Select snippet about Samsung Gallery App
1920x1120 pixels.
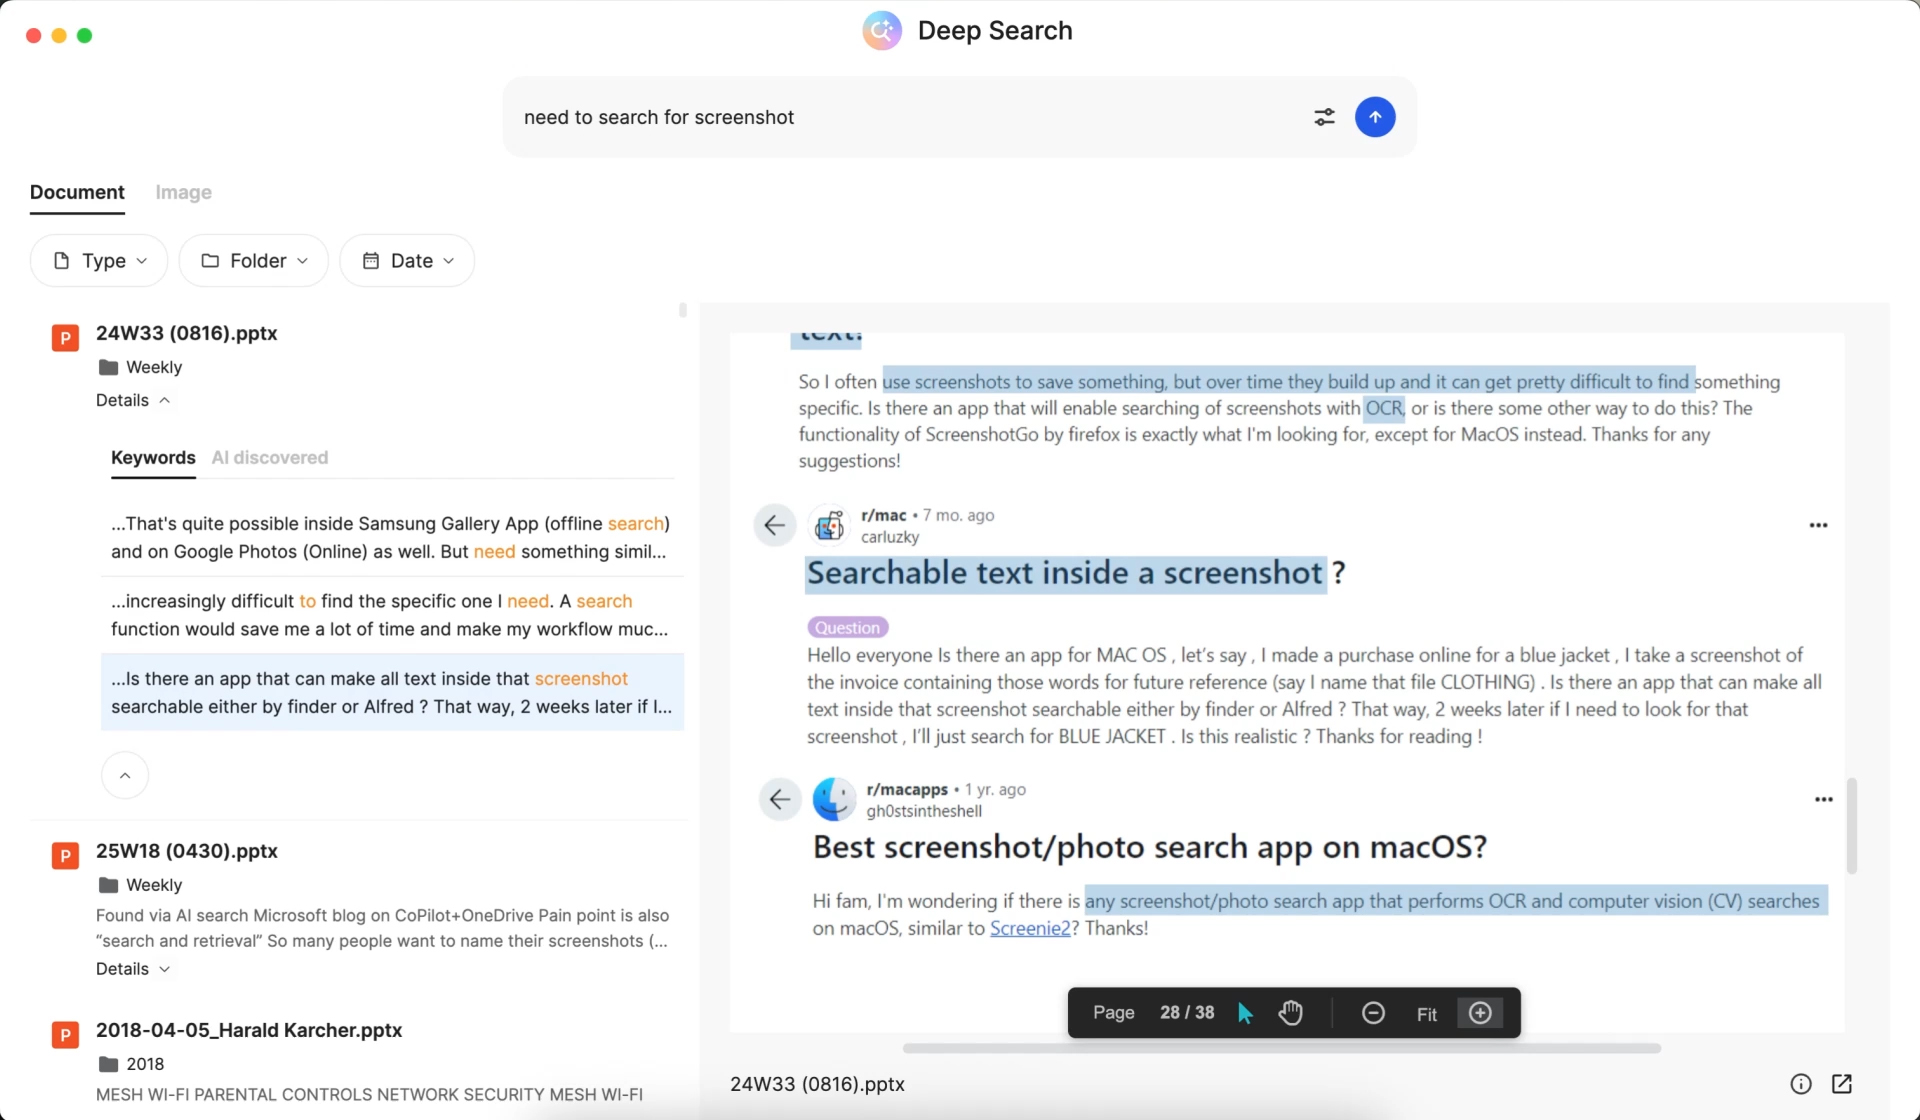[392, 537]
